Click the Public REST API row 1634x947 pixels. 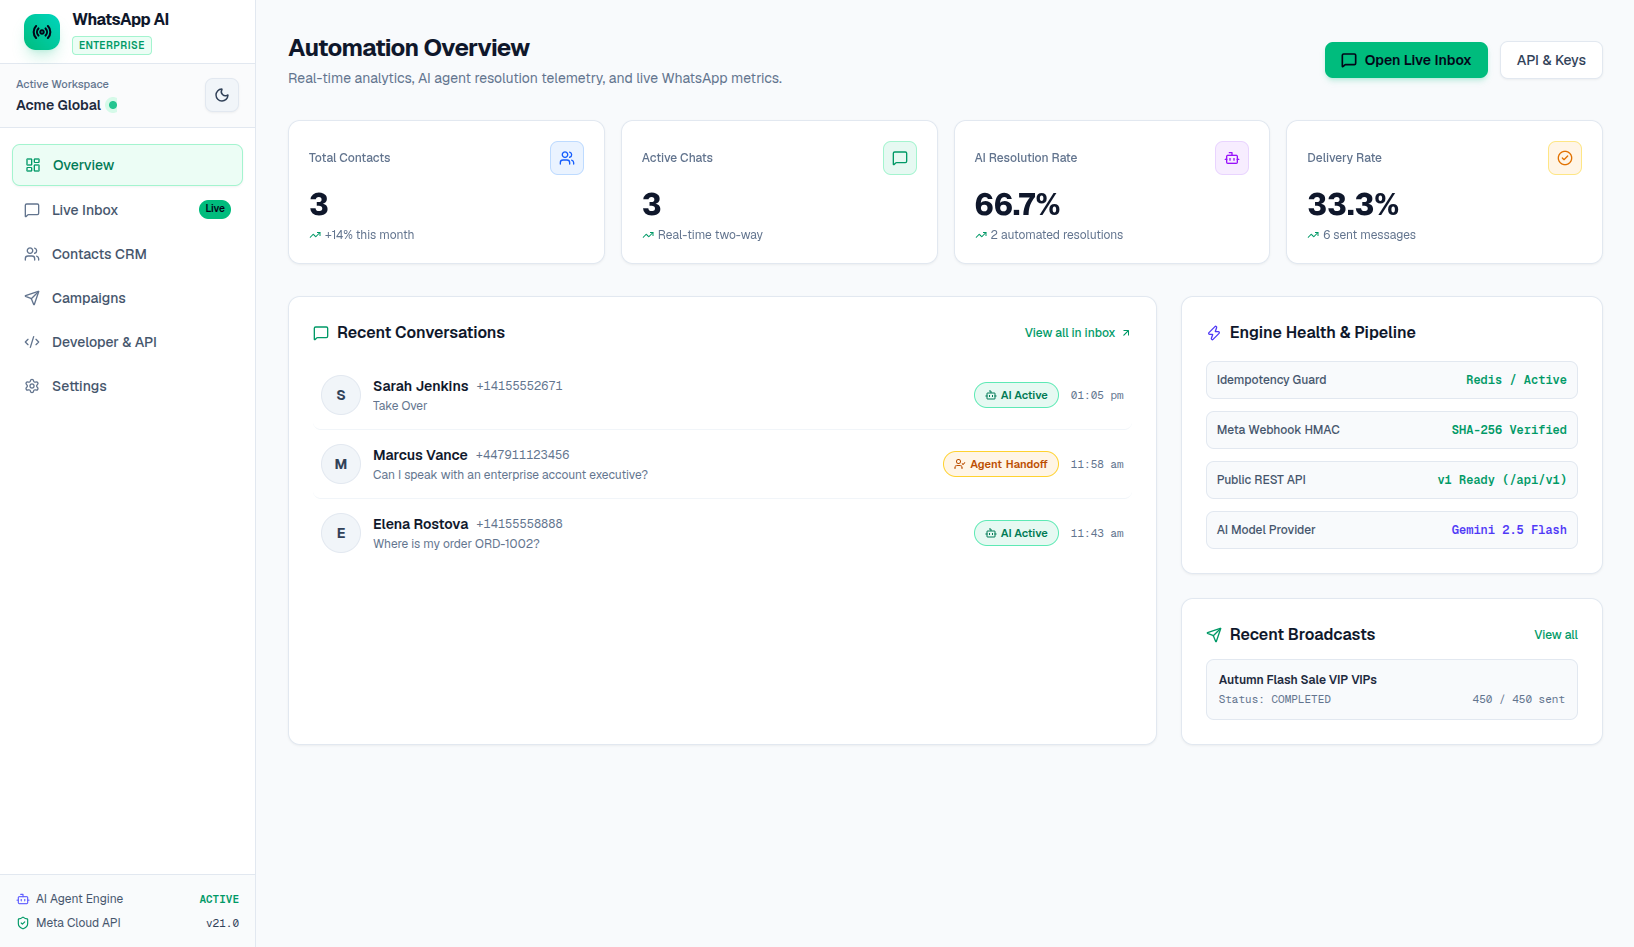pos(1392,480)
